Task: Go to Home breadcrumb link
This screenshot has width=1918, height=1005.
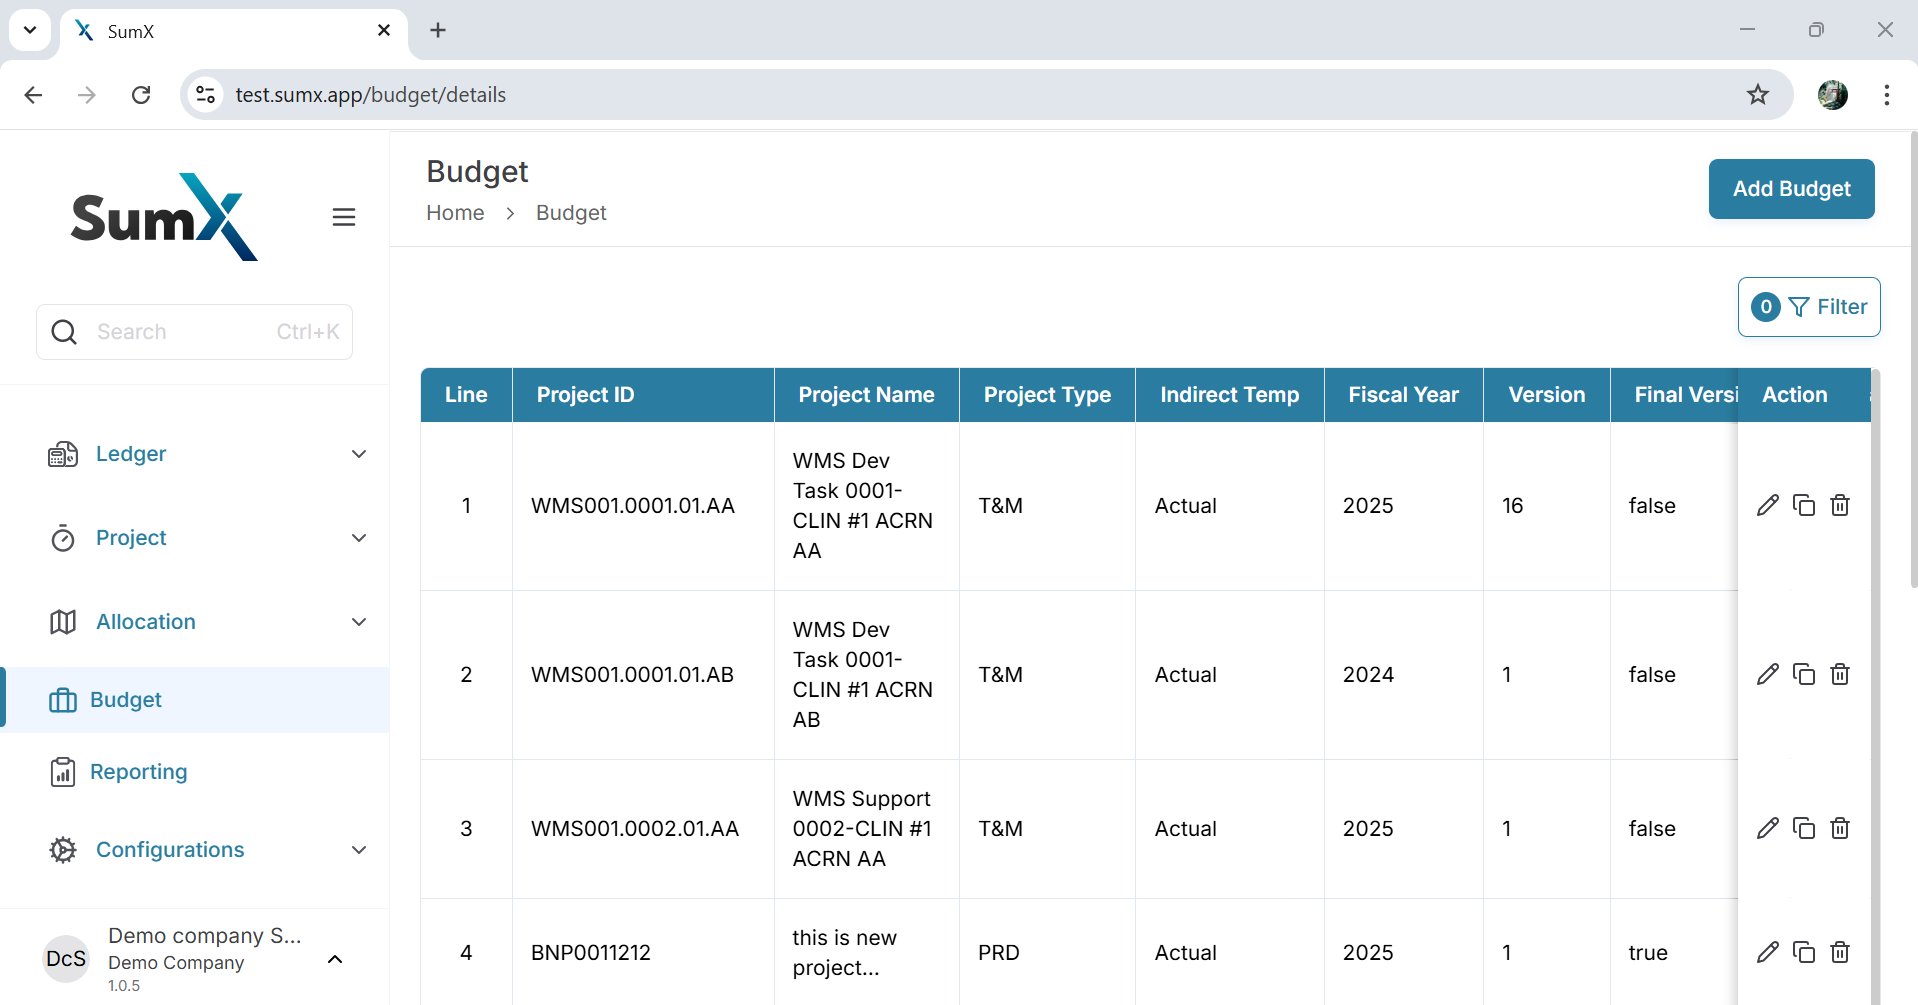Action: (455, 213)
